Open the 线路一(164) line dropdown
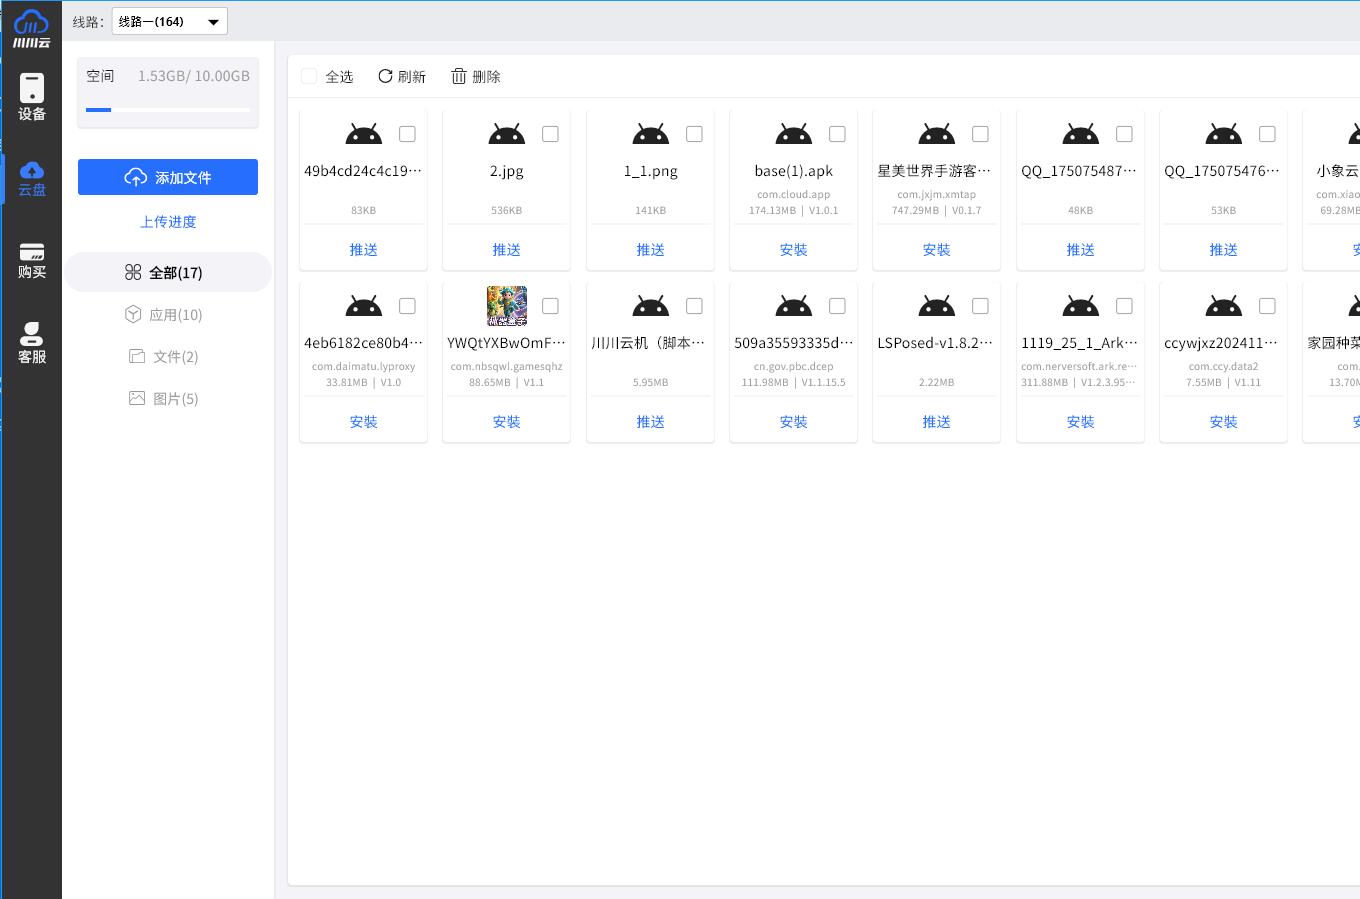This screenshot has width=1360, height=899. pos(170,21)
